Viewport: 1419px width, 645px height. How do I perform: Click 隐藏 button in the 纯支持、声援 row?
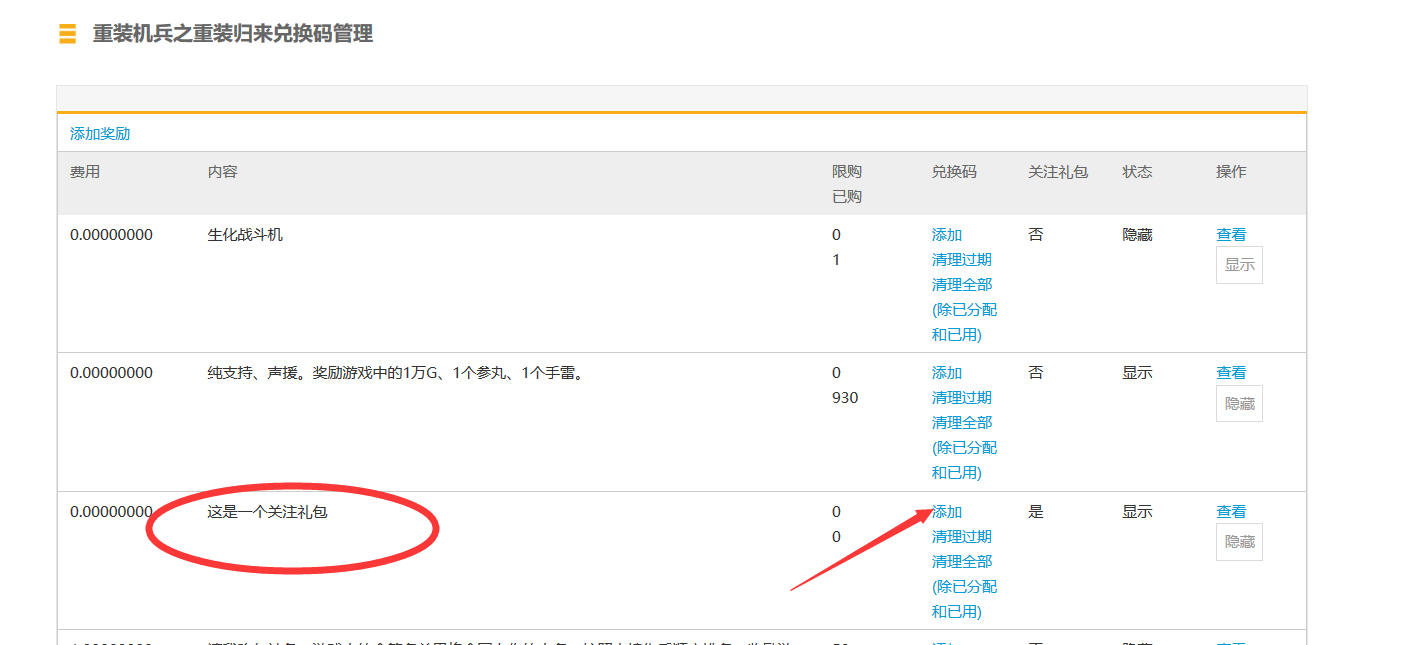pyautogui.click(x=1239, y=403)
